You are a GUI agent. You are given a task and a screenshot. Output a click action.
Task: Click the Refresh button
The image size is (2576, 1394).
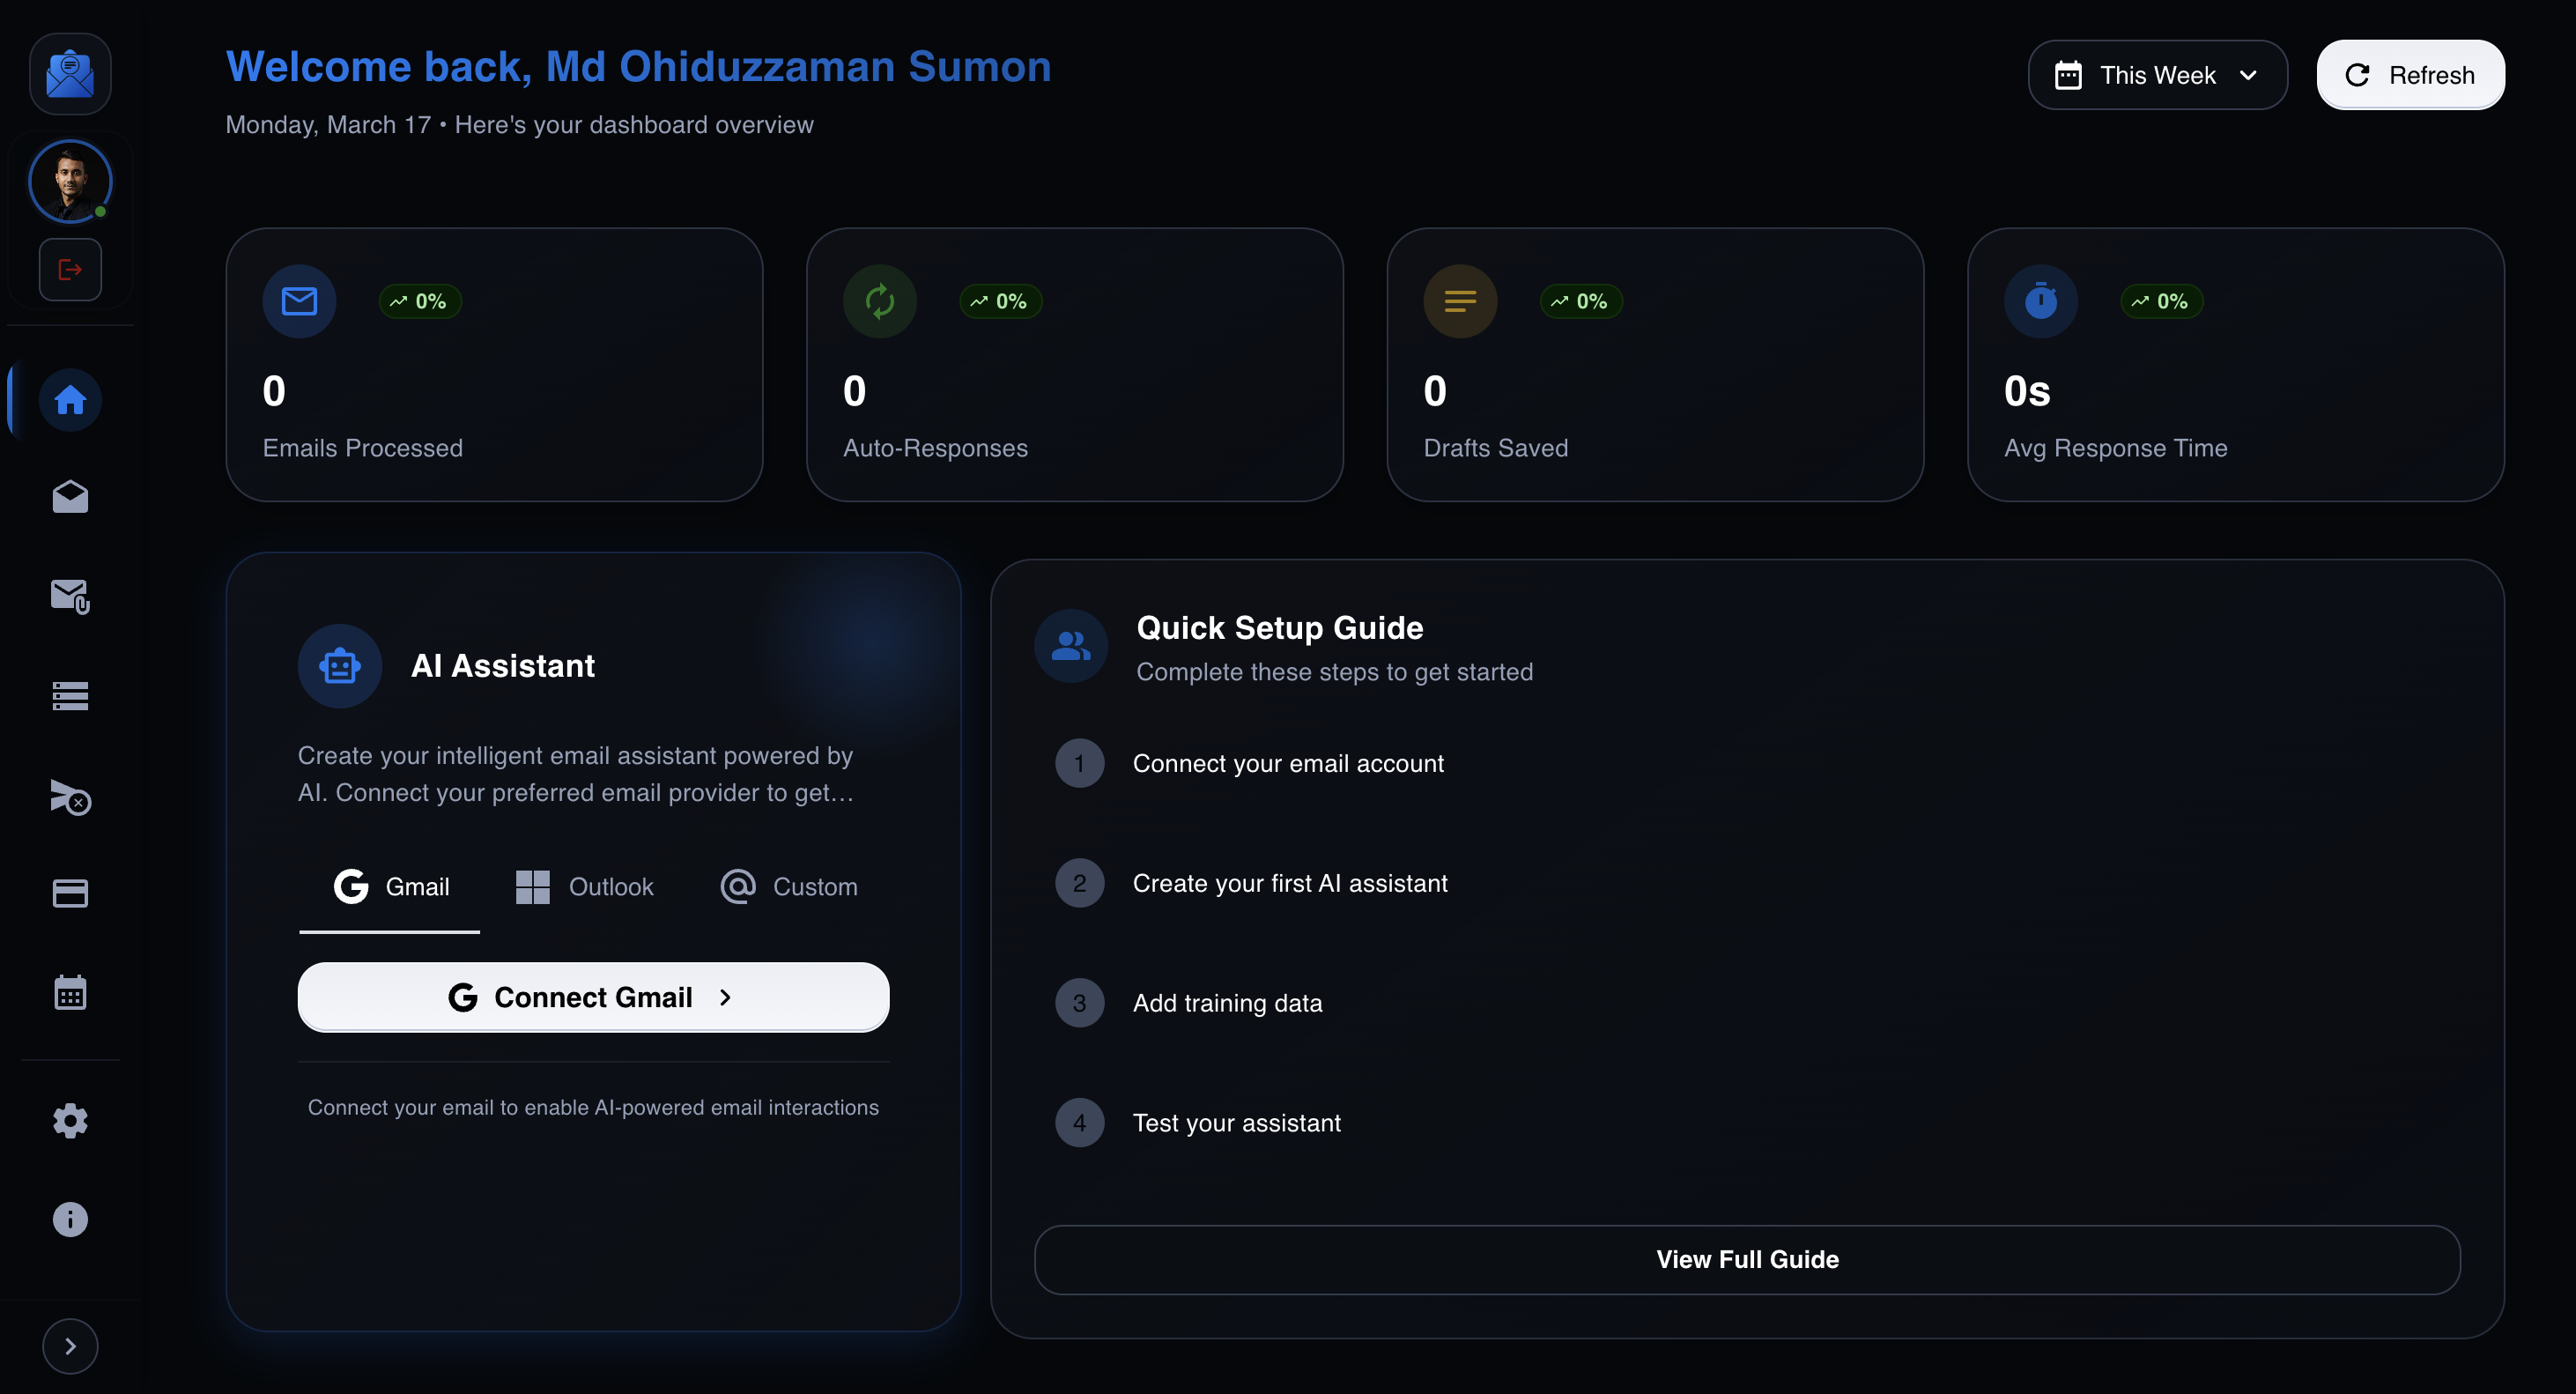click(x=2411, y=75)
